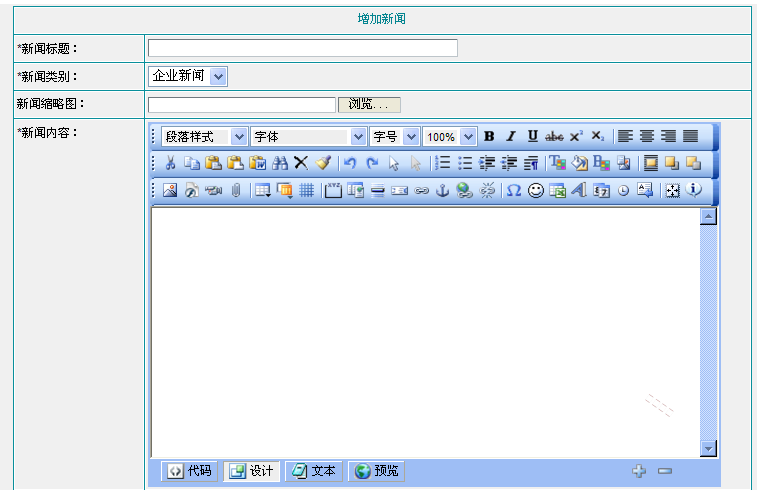This screenshot has width=757, height=490.
Task: Insert a hyperlink with chain icon
Action: tap(421, 190)
